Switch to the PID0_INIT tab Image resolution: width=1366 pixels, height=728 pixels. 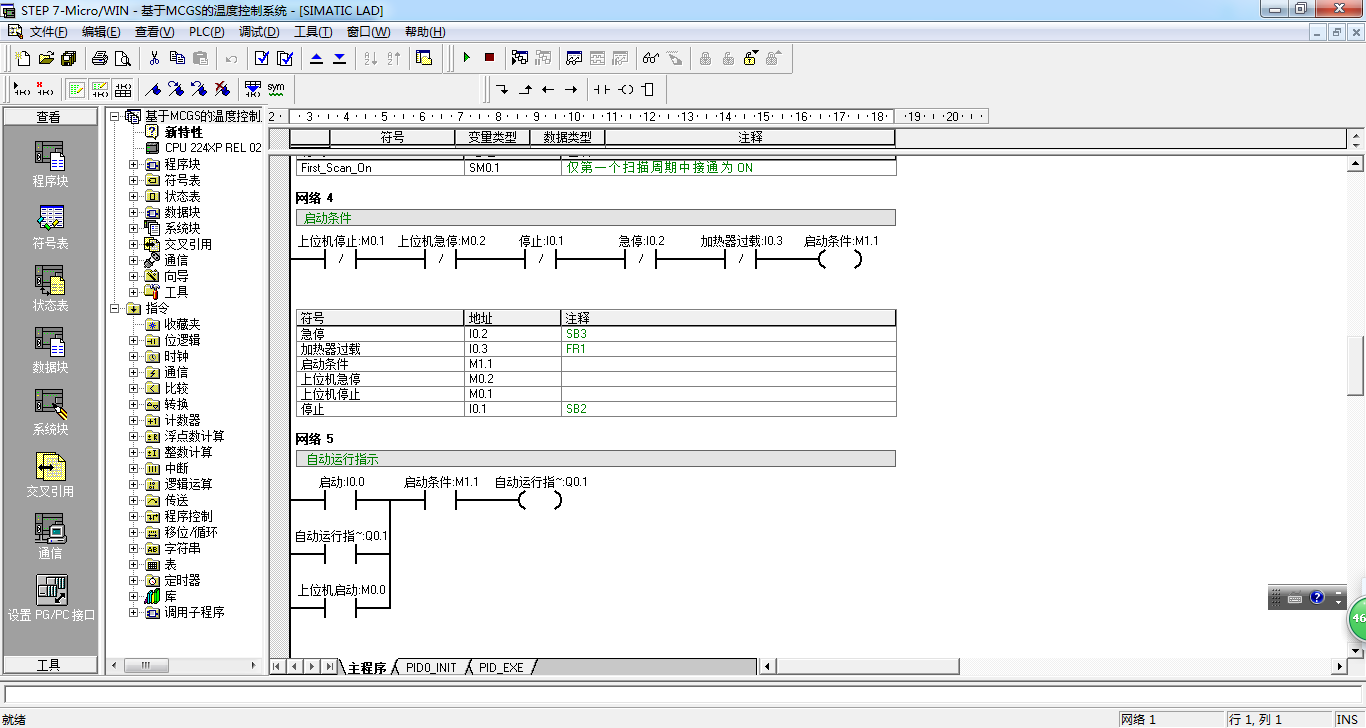coord(431,667)
